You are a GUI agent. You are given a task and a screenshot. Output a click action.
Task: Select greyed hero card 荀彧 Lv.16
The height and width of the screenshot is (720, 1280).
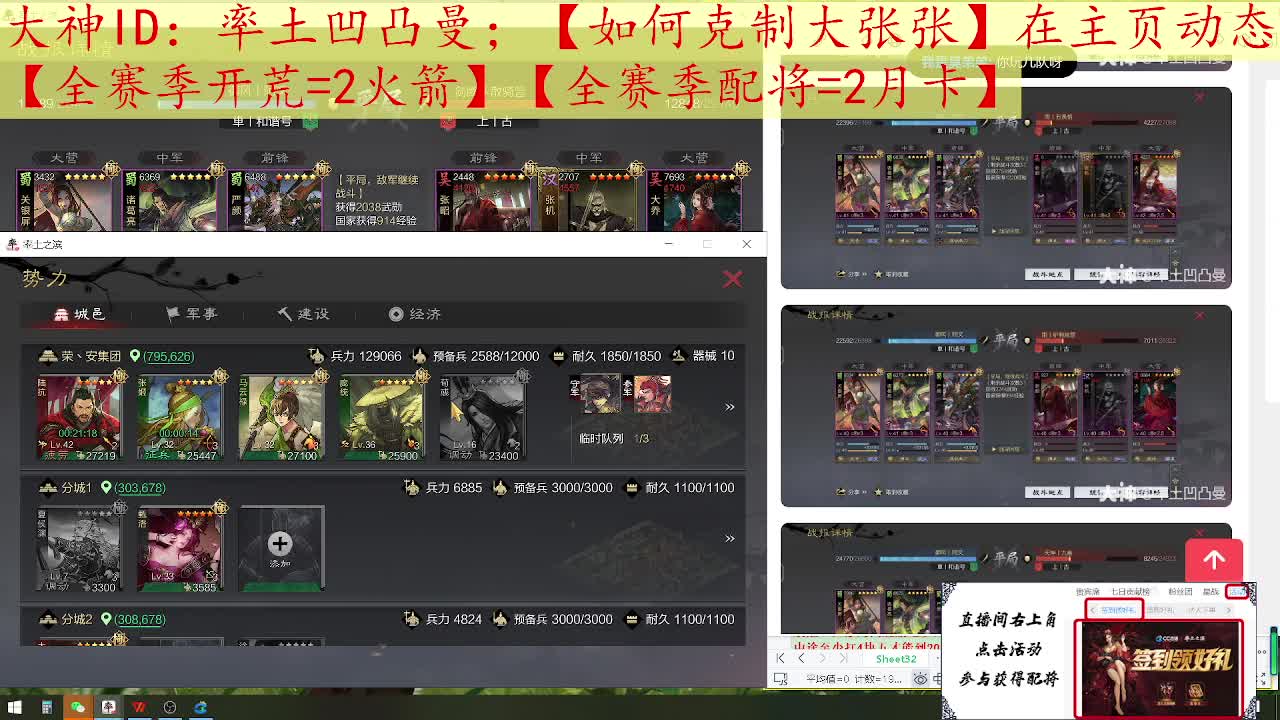(483, 417)
